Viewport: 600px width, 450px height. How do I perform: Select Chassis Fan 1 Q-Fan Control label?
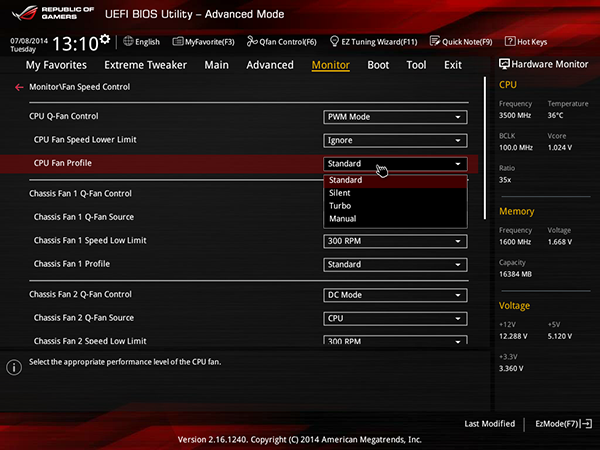point(80,194)
